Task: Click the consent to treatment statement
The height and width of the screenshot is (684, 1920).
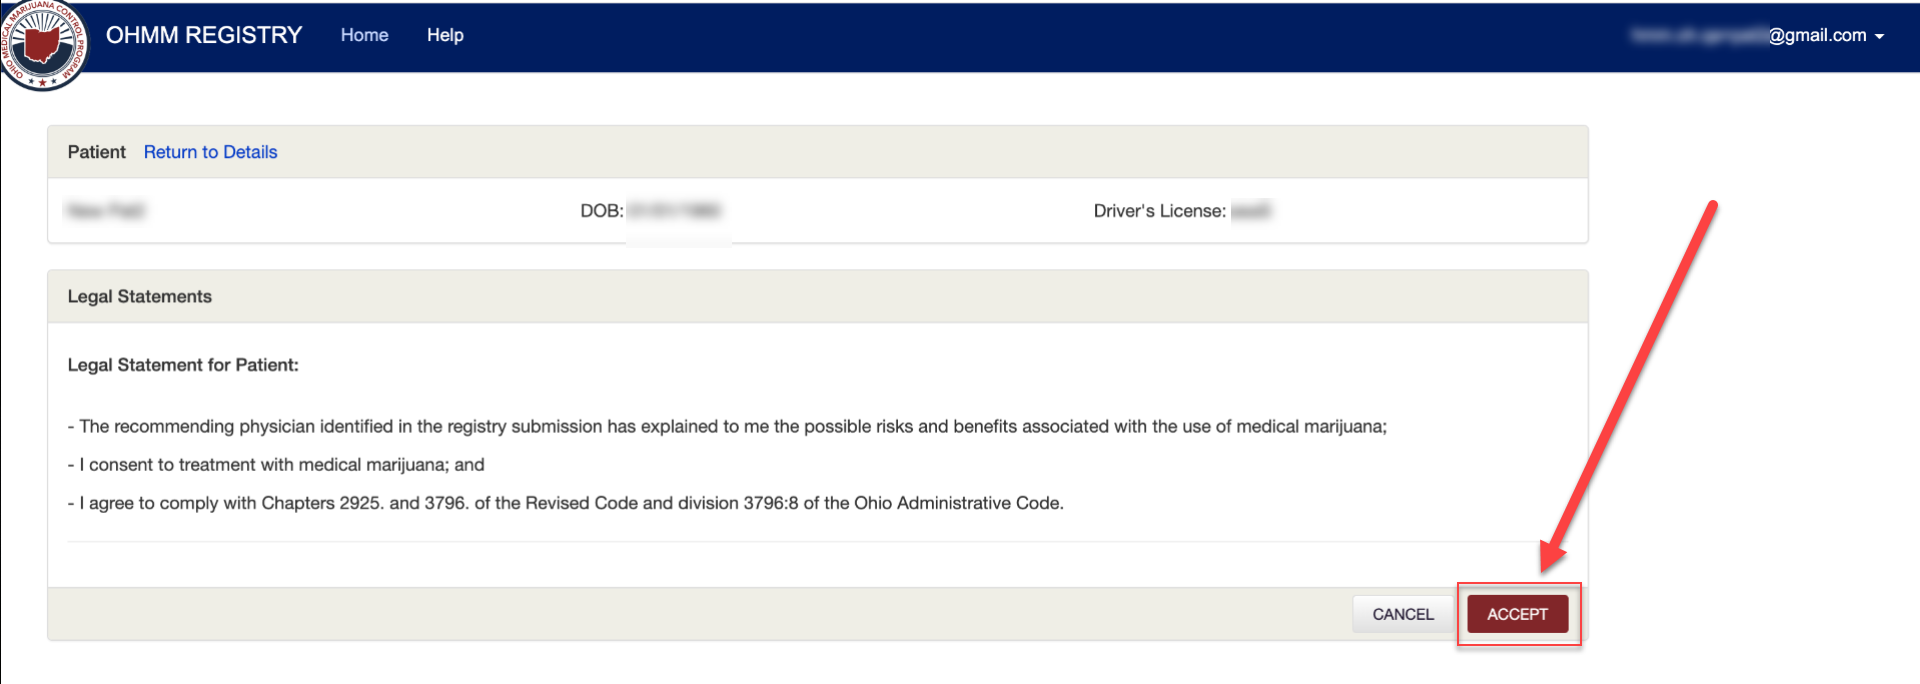Action: (276, 465)
